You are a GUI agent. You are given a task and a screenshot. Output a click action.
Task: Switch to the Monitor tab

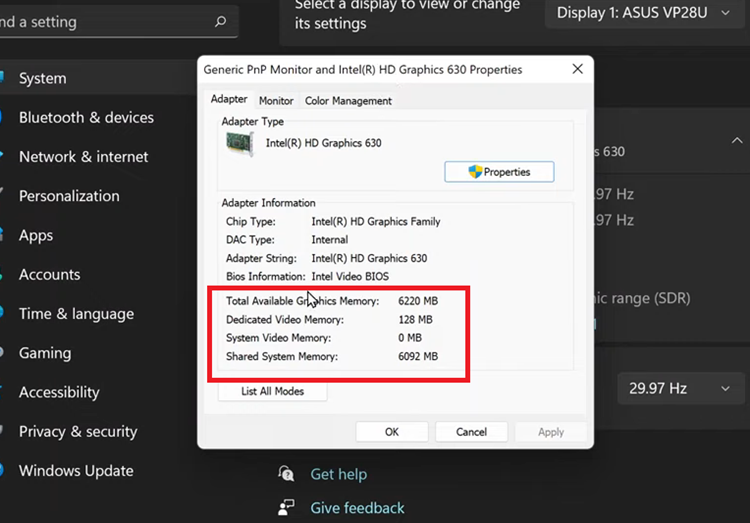click(x=276, y=100)
